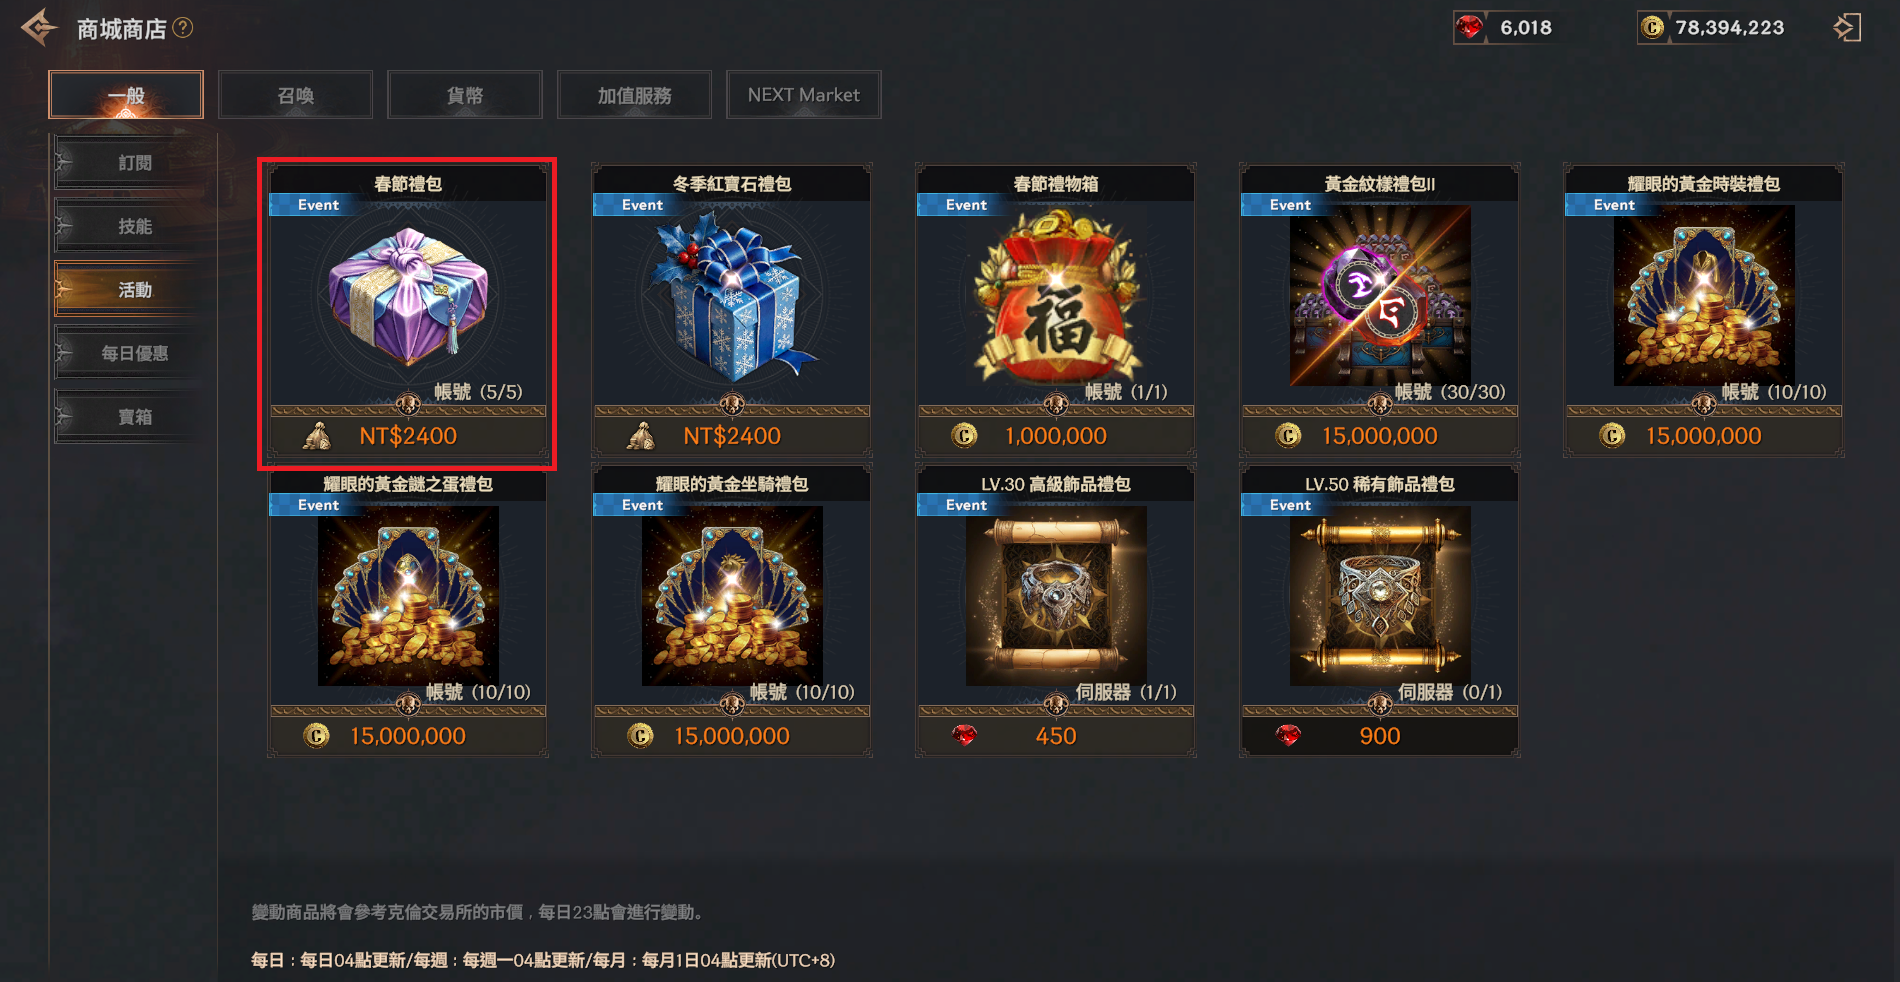The width and height of the screenshot is (1900, 982).
Task: Click the red ruby currency icon
Action: [x=1469, y=28]
